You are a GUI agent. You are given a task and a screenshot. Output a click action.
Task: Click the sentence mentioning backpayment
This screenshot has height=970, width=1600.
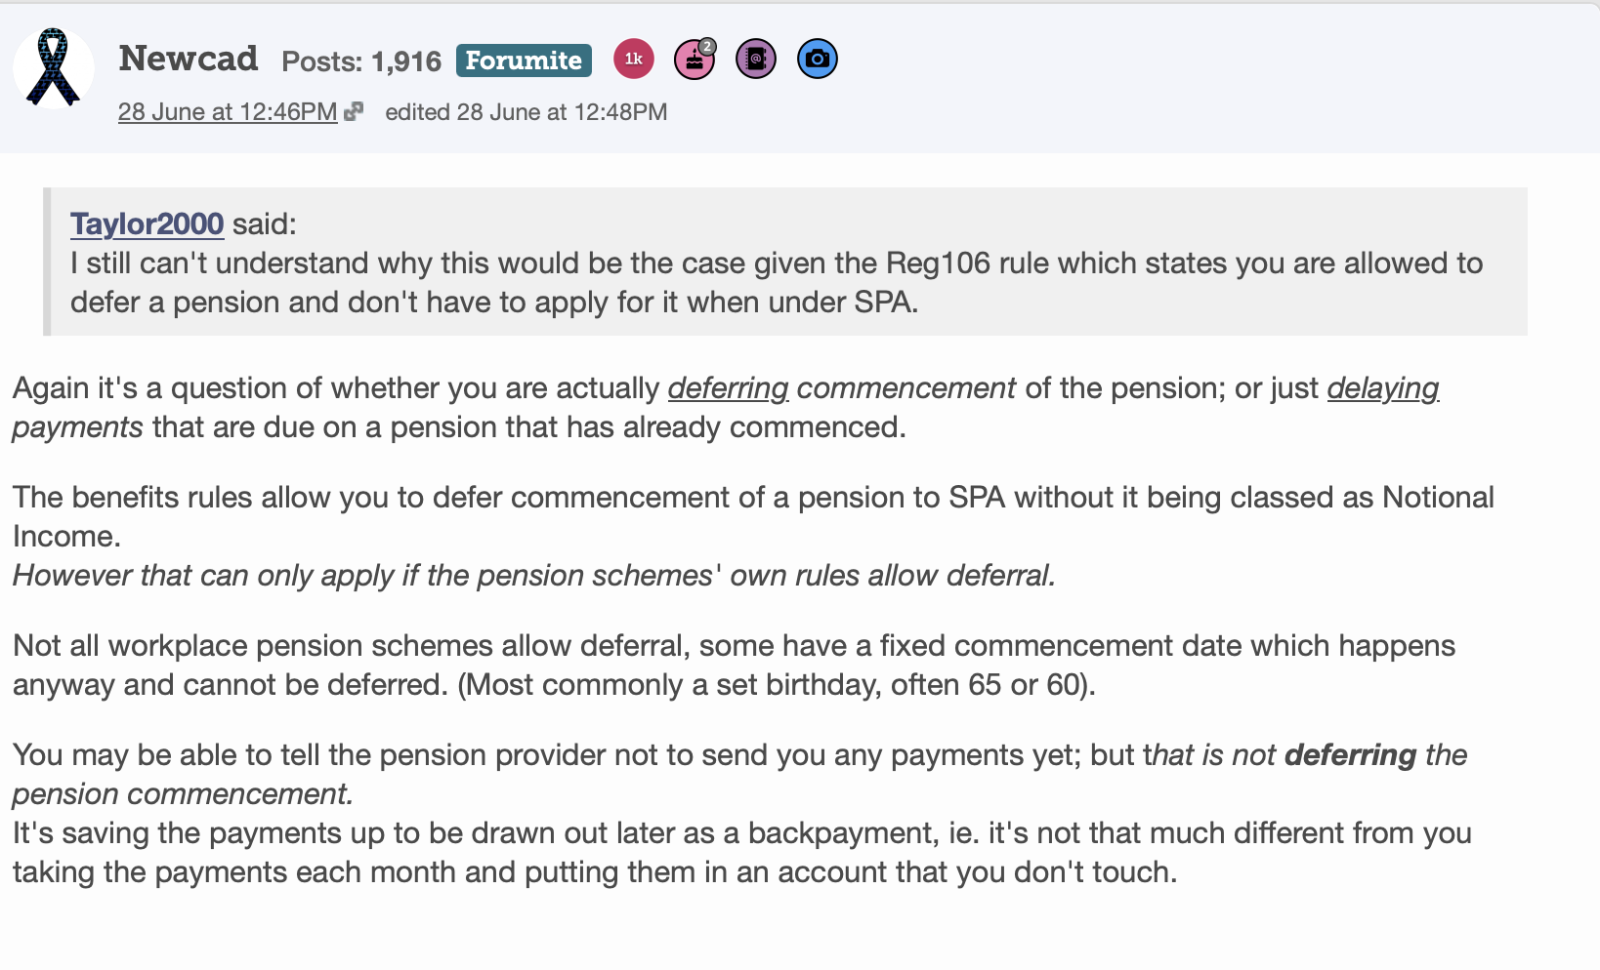pyautogui.click(x=741, y=834)
